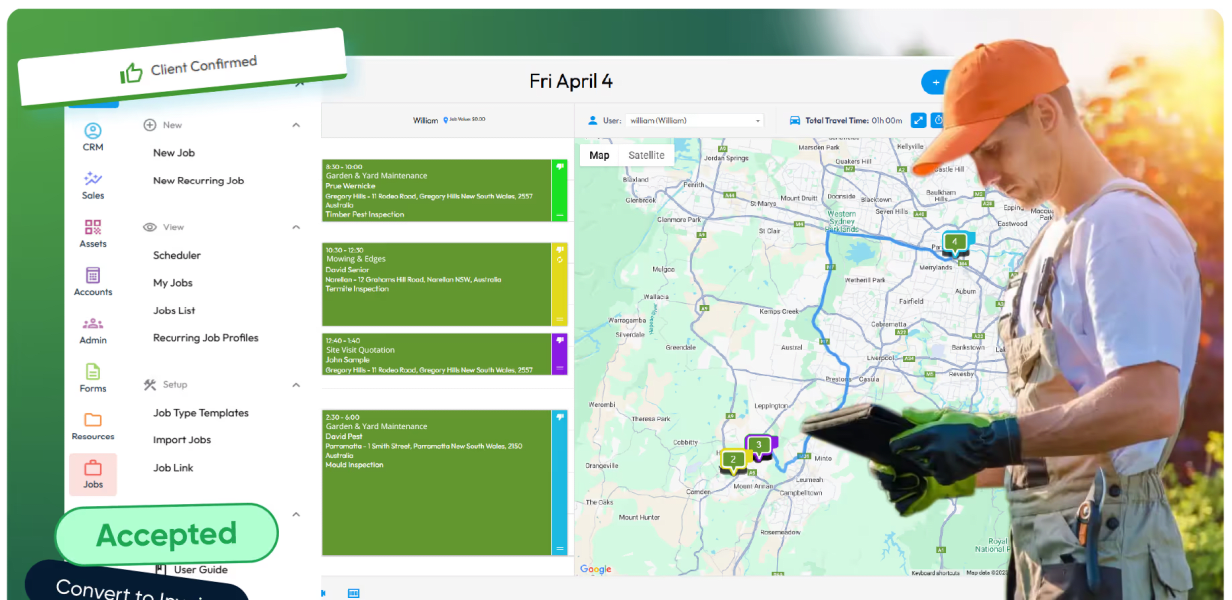Open the Assets module icon

(x=93, y=227)
